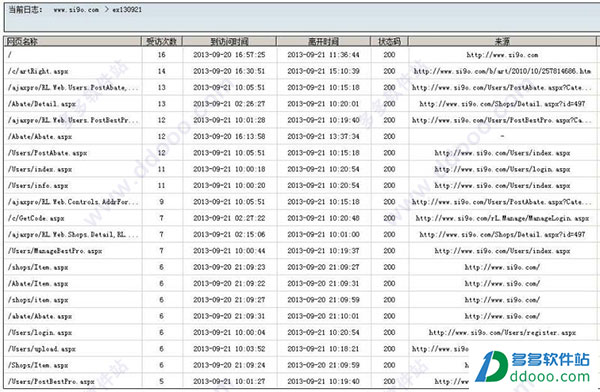Select the /c/artRight.aspx row
The height and width of the screenshot is (392, 600).
(x=300, y=71)
